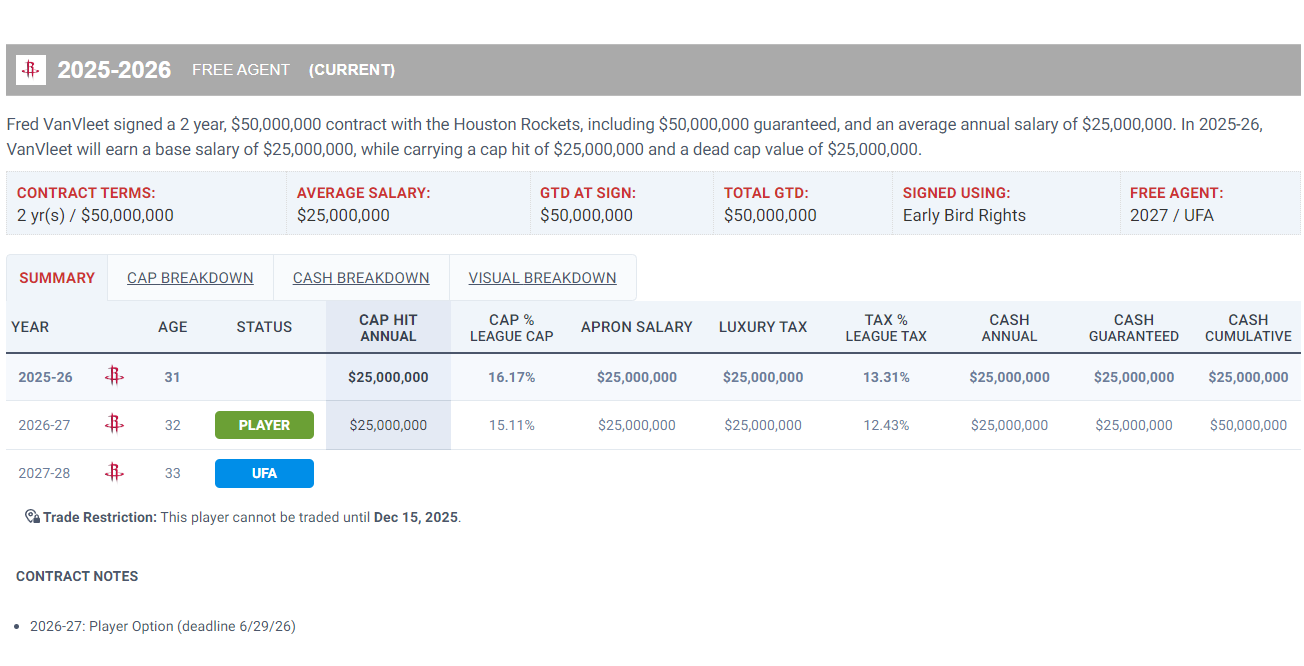Show the Visual Breakdown tab

pos(542,278)
